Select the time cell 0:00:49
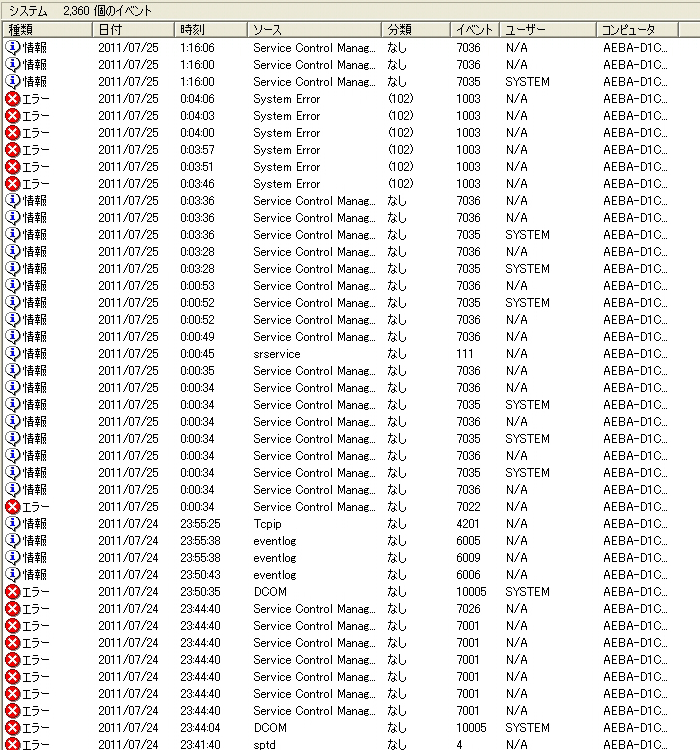This screenshot has width=700, height=750. [x=197, y=336]
